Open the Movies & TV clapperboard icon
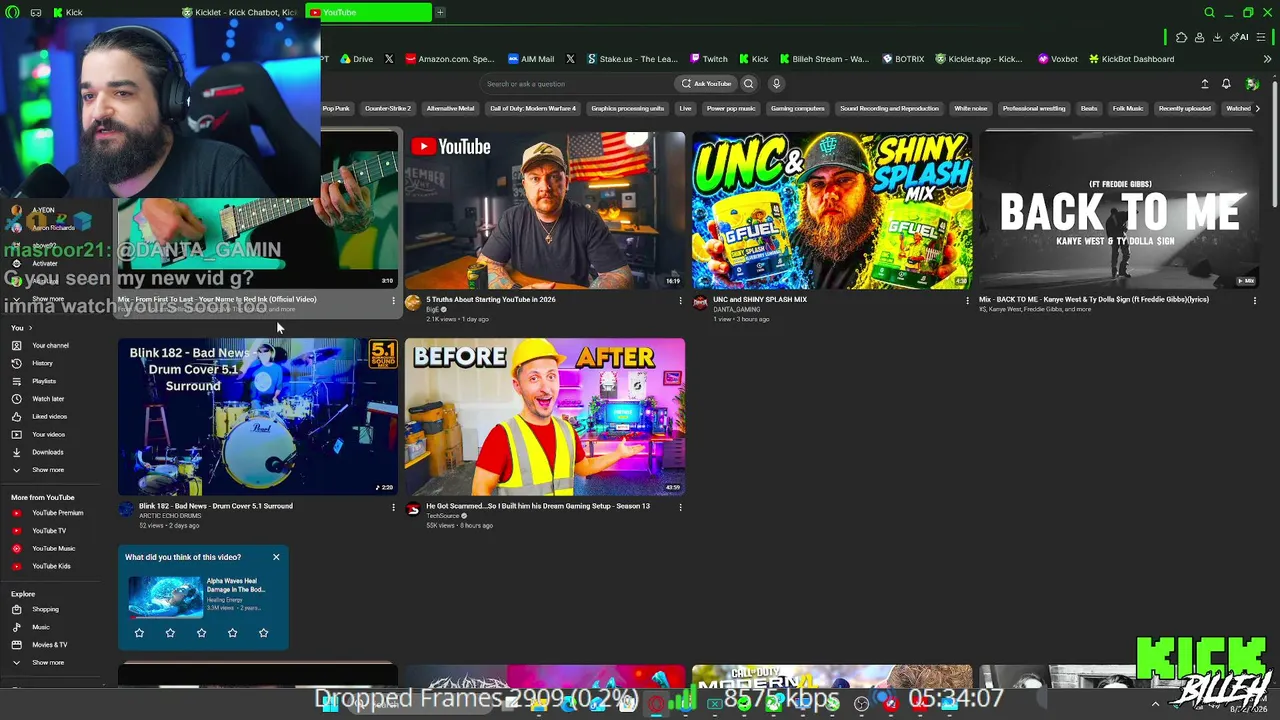The image size is (1280, 720). pyautogui.click(x=16, y=645)
